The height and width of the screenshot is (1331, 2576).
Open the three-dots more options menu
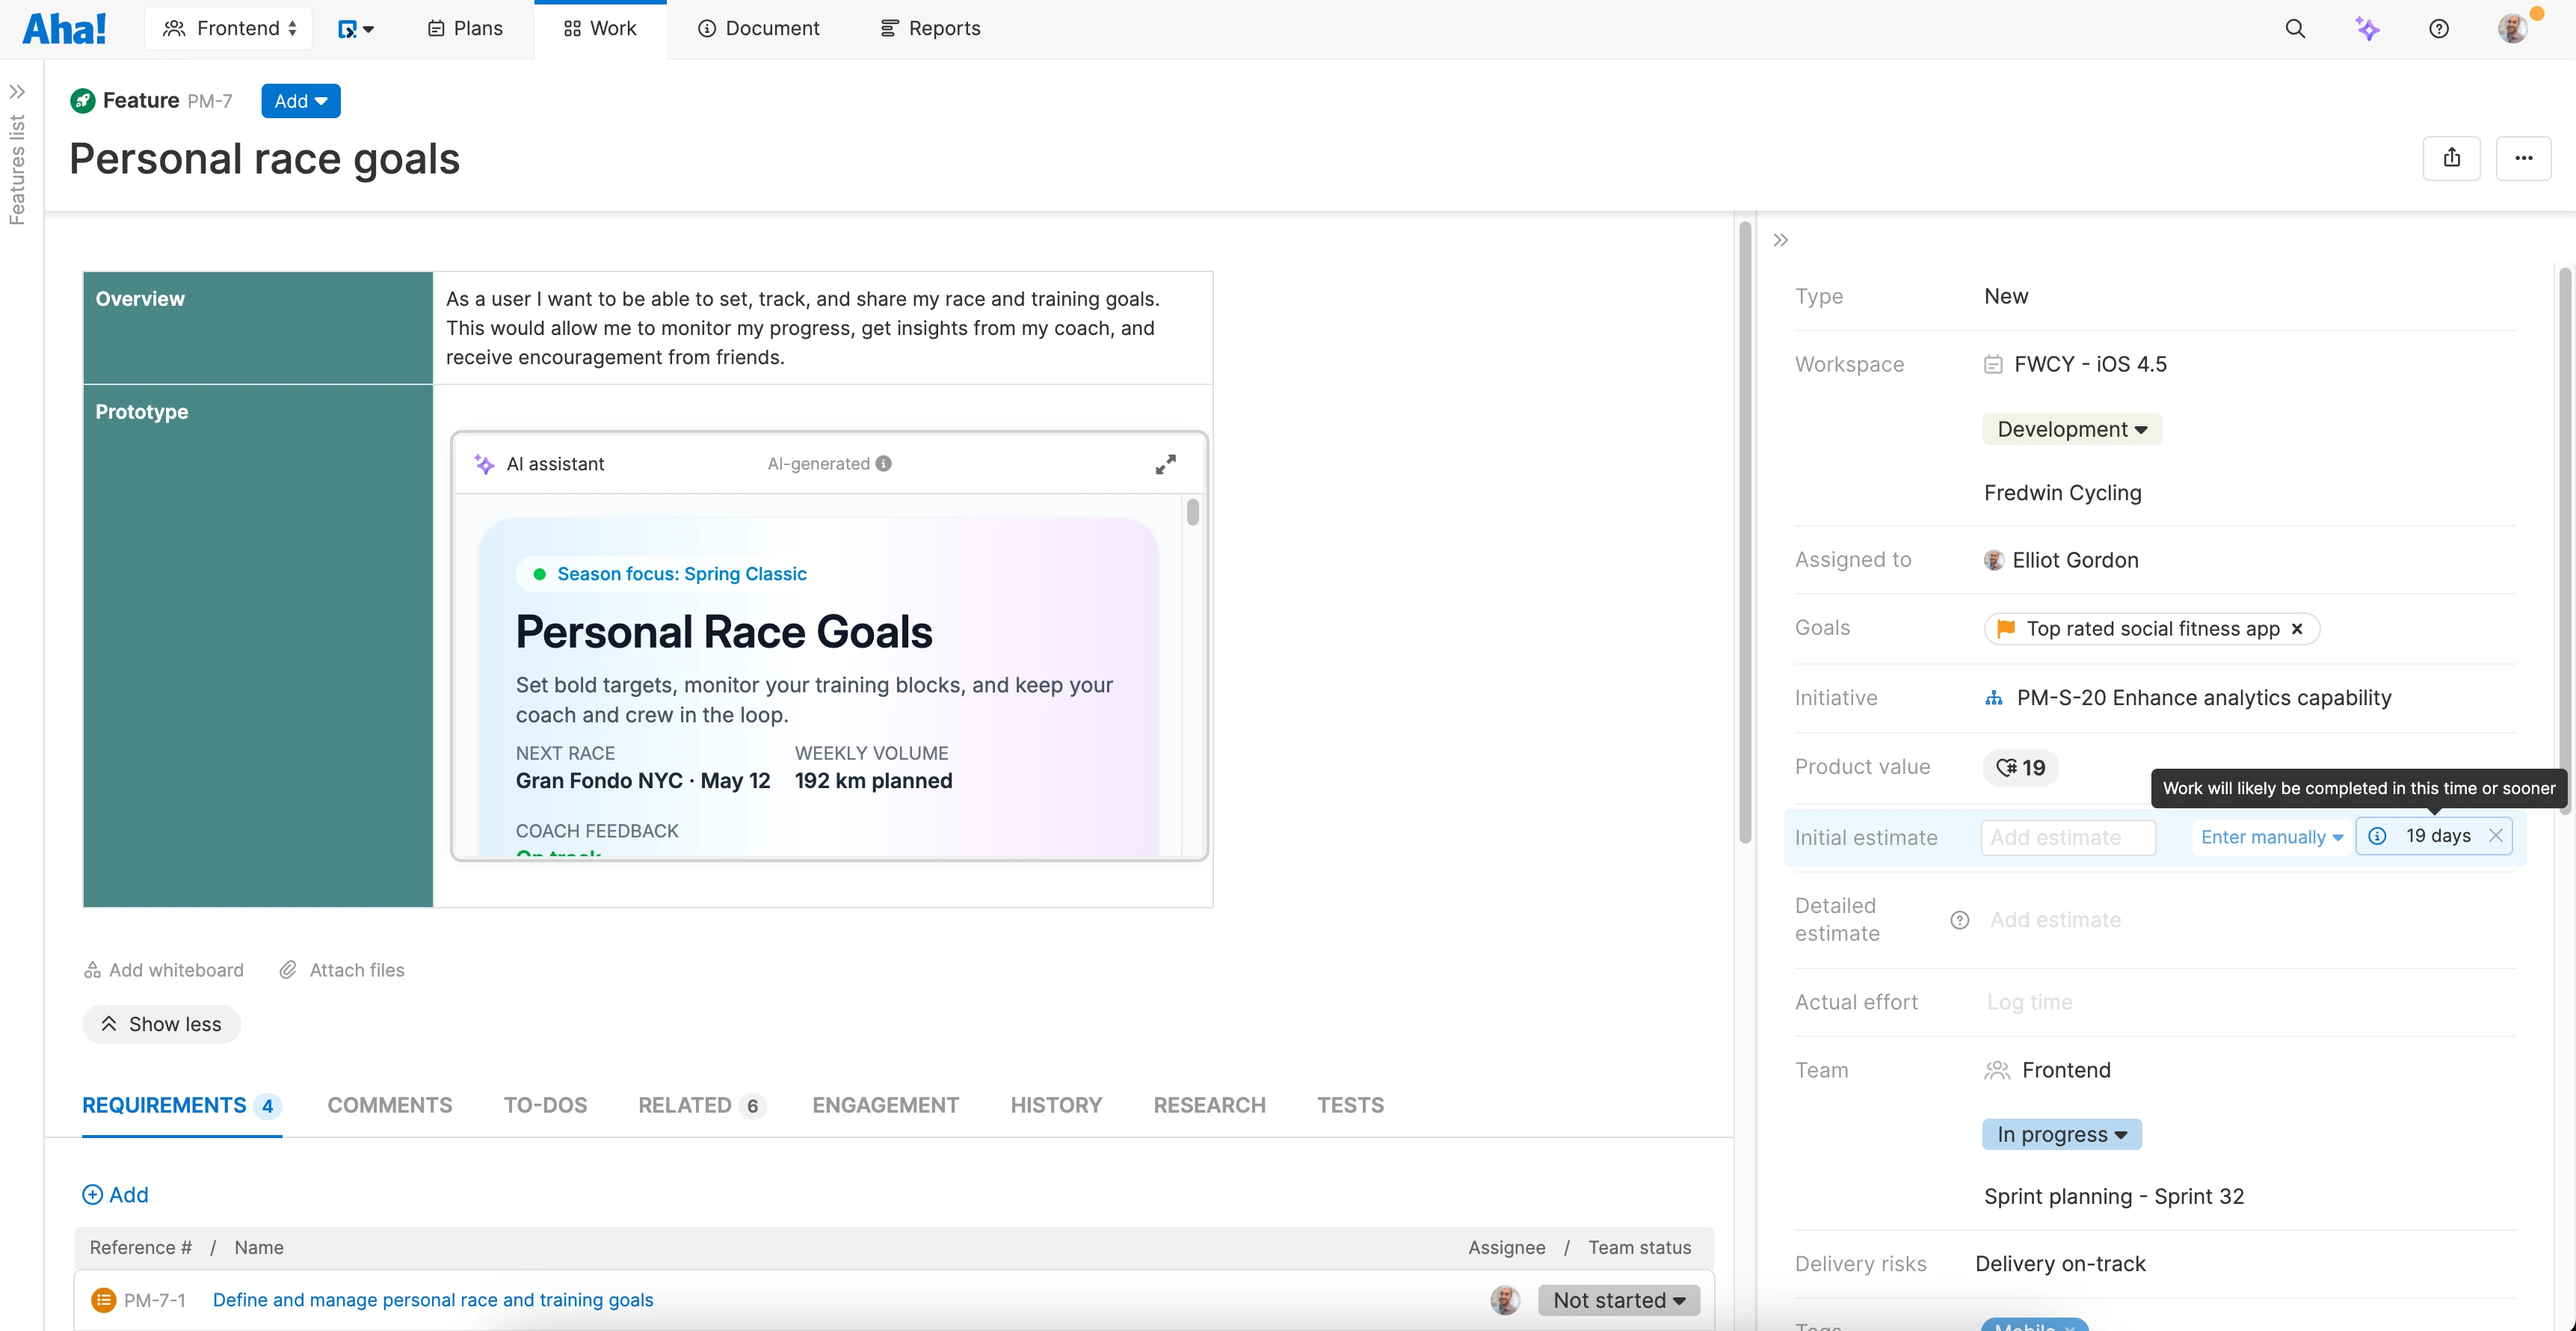2523,158
